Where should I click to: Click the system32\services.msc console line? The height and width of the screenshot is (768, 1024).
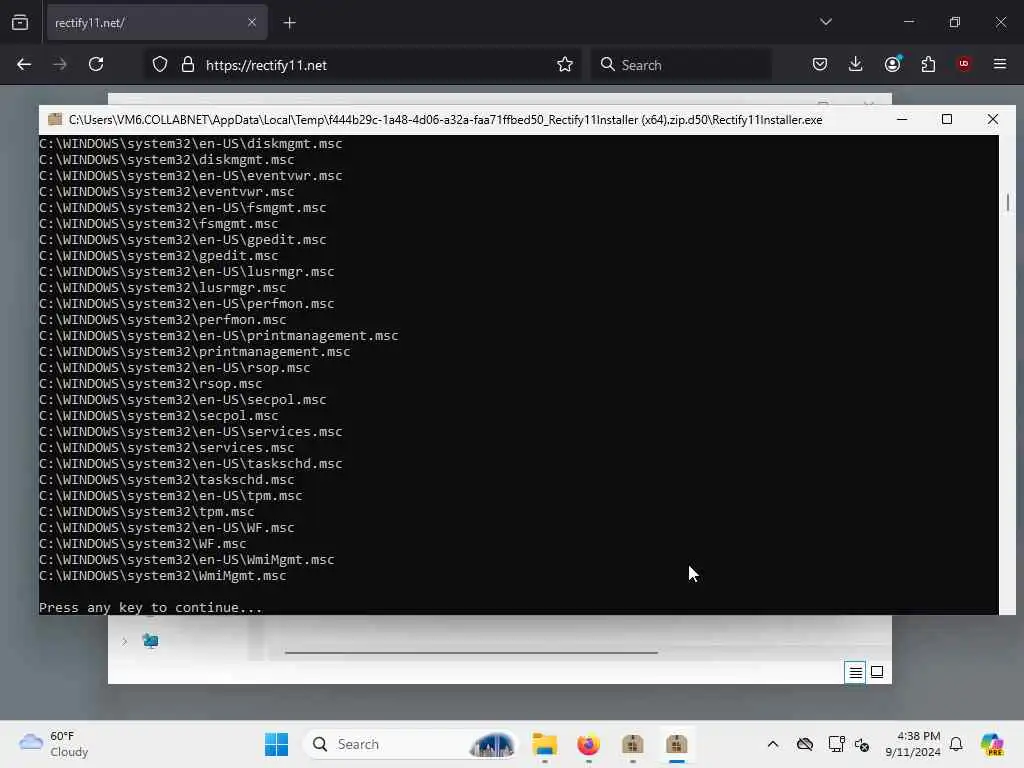pos(167,447)
